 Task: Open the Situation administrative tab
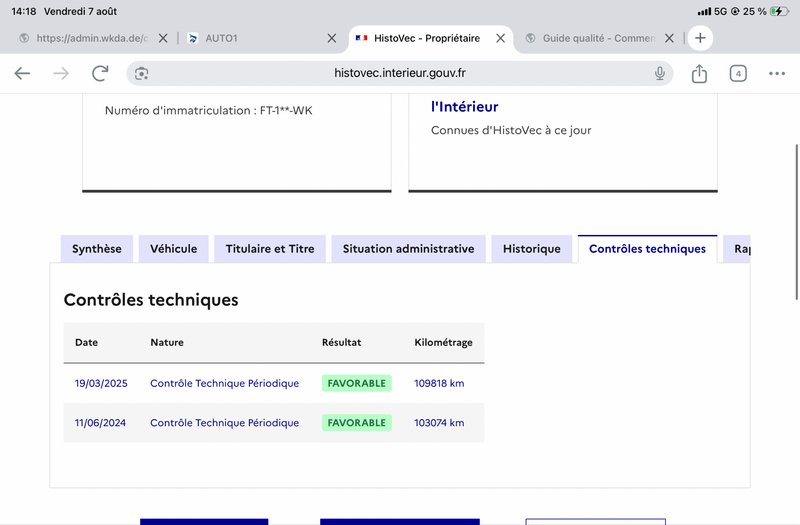408,249
